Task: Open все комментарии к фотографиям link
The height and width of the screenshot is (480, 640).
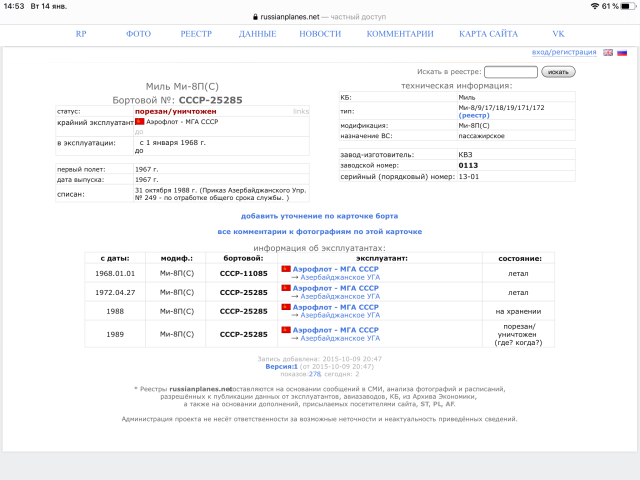Action: pyautogui.click(x=320, y=231)
